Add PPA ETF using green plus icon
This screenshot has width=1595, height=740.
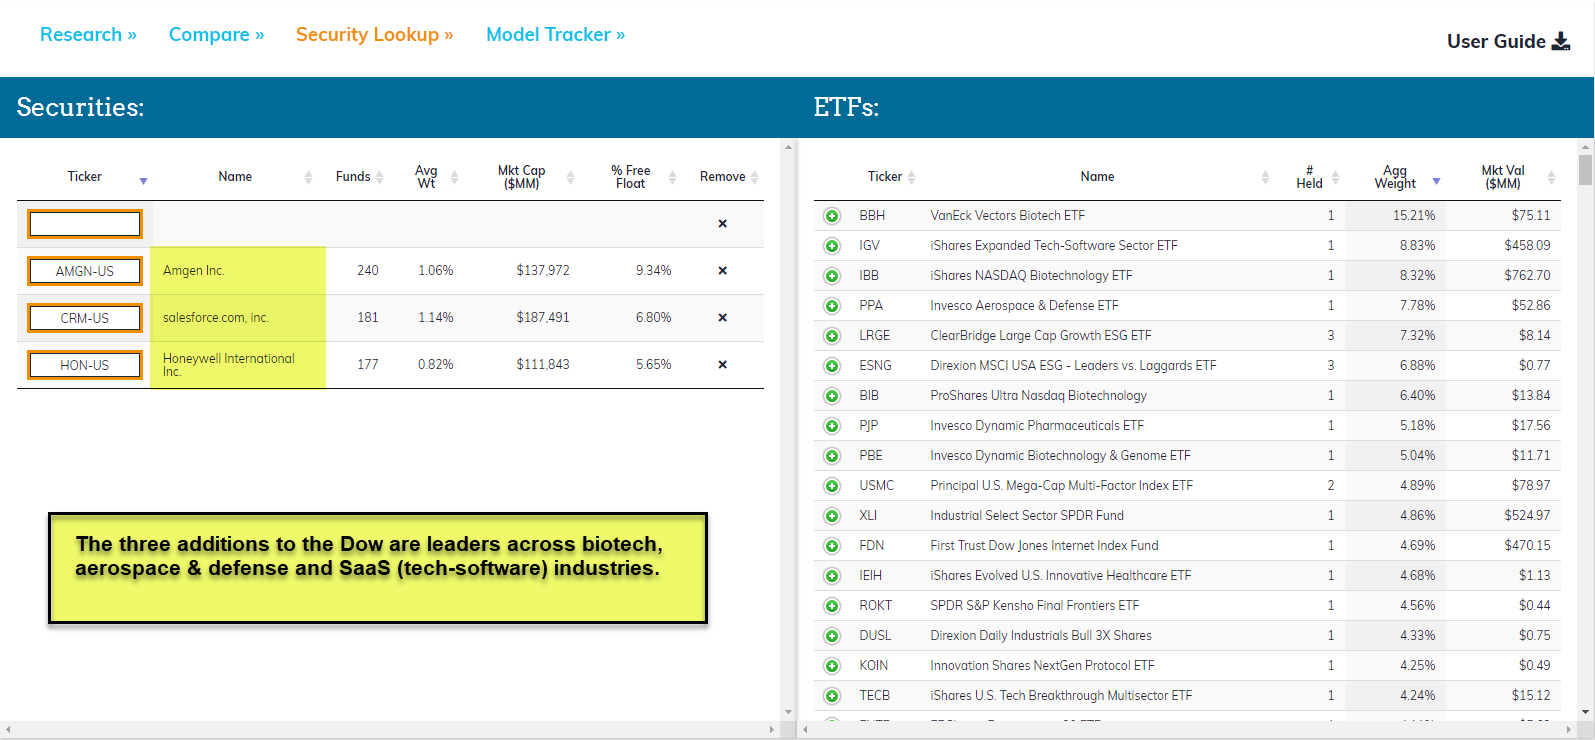(832, 306)
